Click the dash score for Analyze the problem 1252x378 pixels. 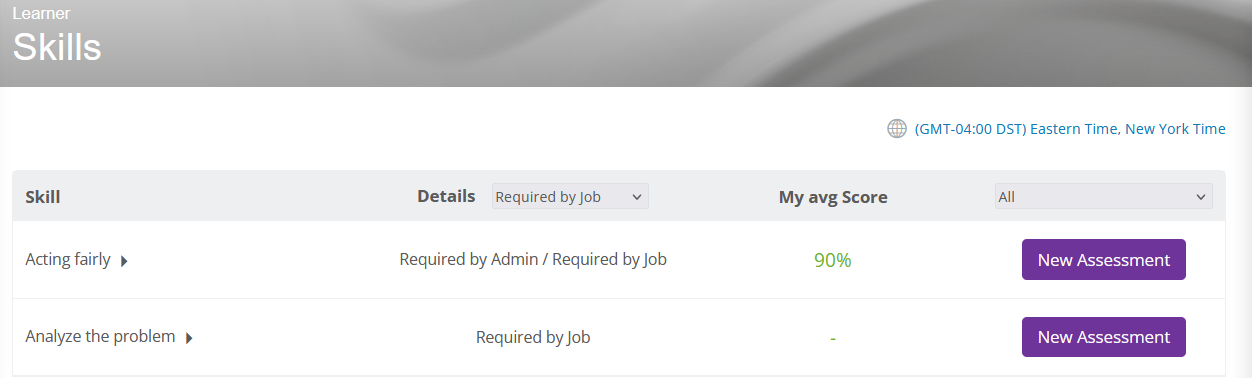[x=833, y=338]
